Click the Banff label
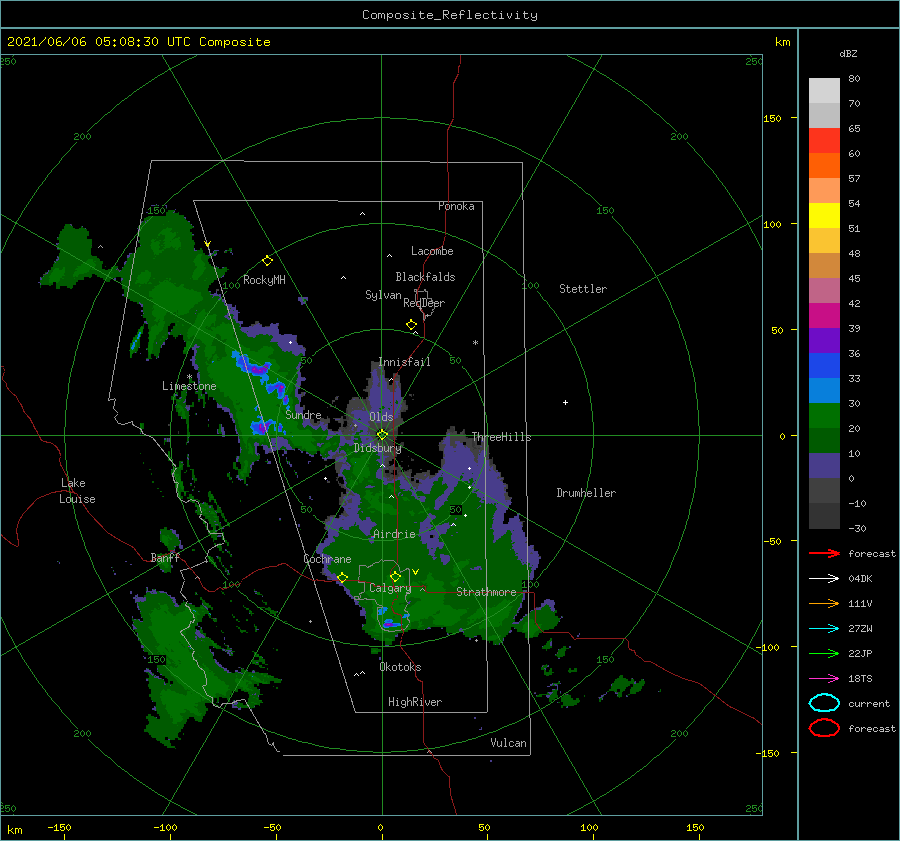The image size is (900, 841). point(165,557)
